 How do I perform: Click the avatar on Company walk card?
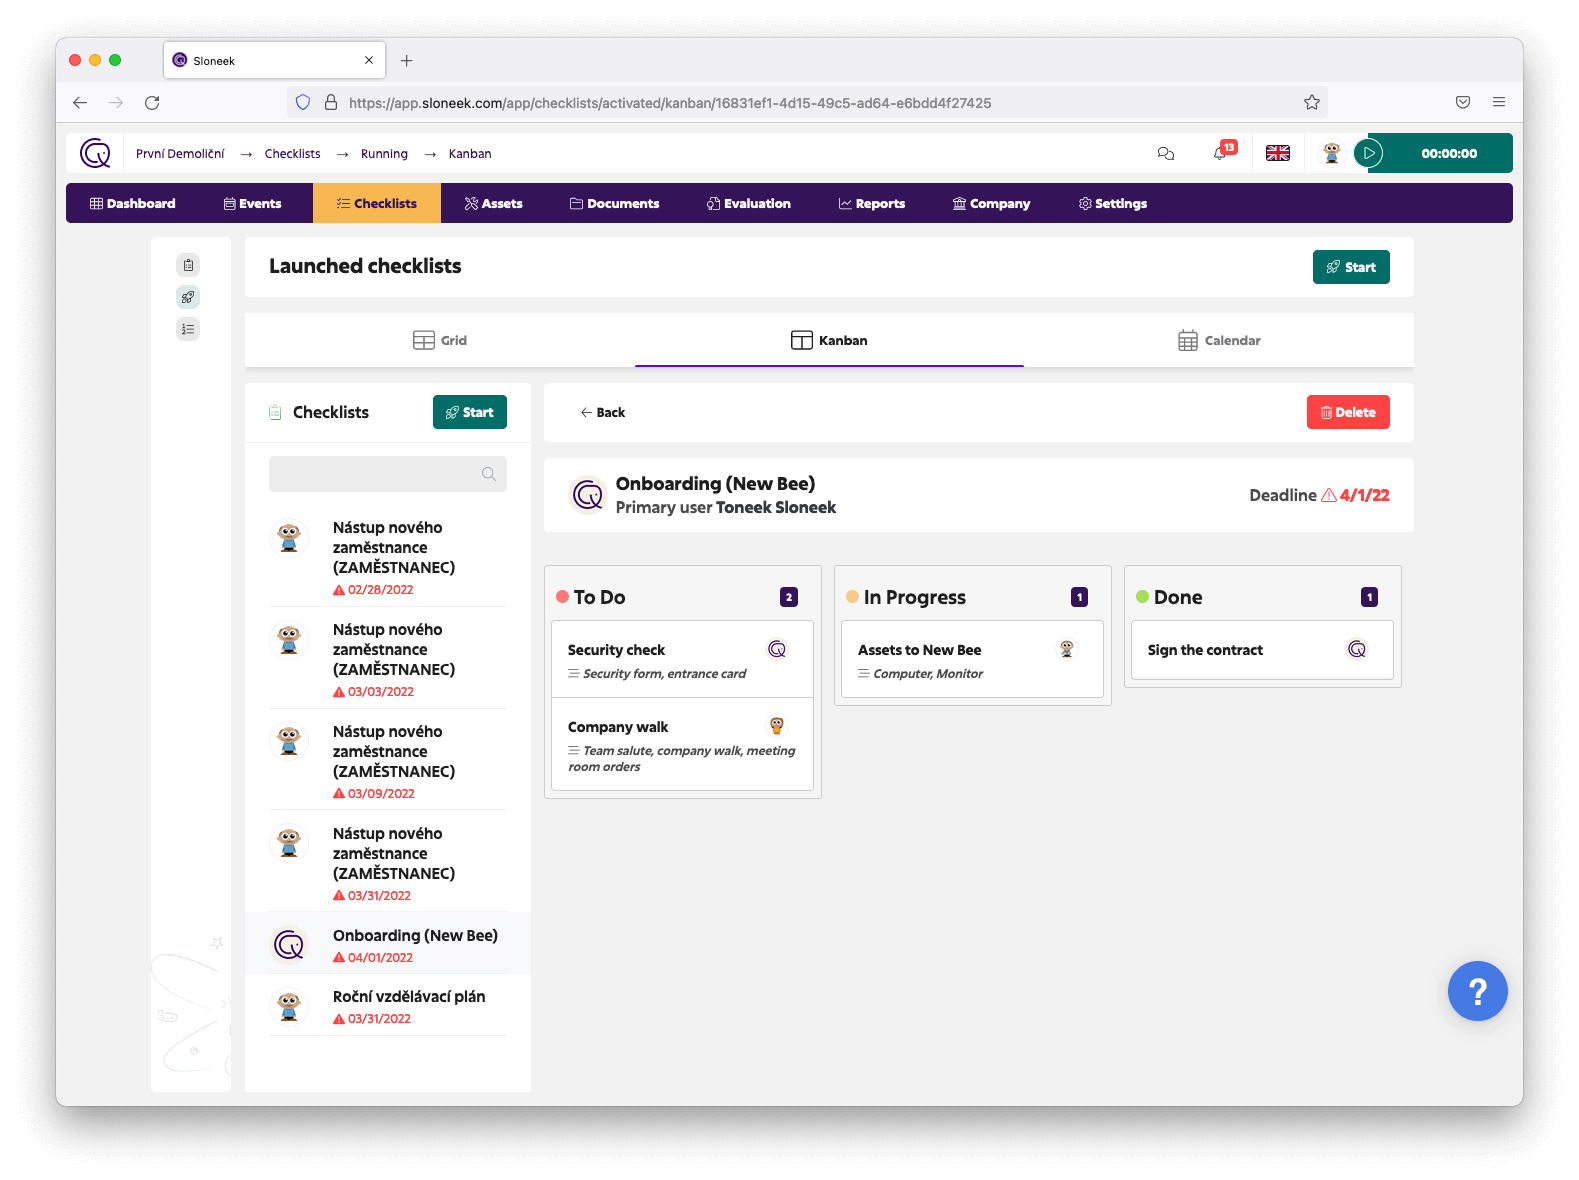click(x=777, y=726)
